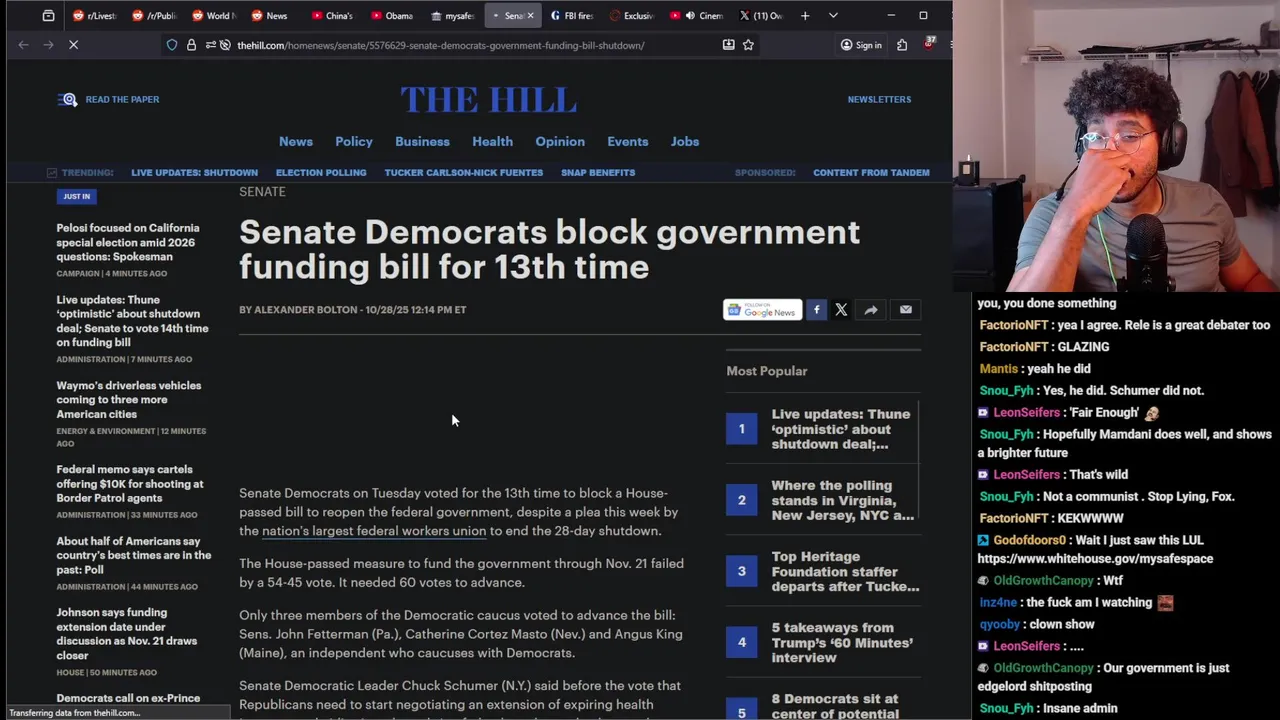Email this article via envelope icon
1280x720 pixels.
coord(906,310)
